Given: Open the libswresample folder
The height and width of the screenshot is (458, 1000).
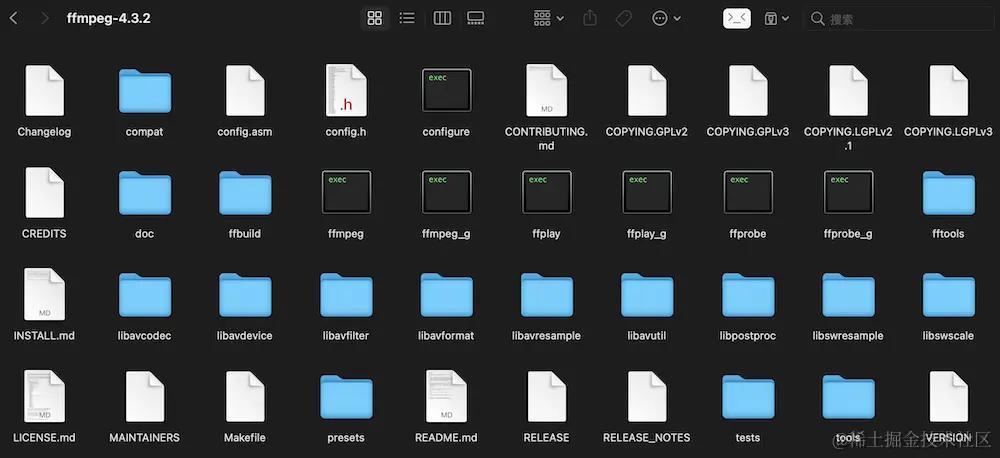Looking at the screenshot, I should [x=848, y=295].
